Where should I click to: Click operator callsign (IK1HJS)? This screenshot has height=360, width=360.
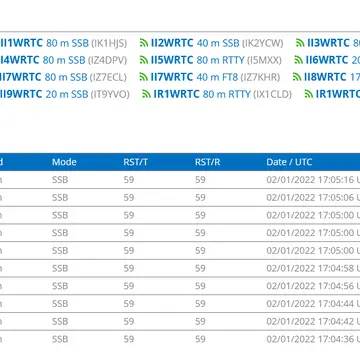coord(109,43)
